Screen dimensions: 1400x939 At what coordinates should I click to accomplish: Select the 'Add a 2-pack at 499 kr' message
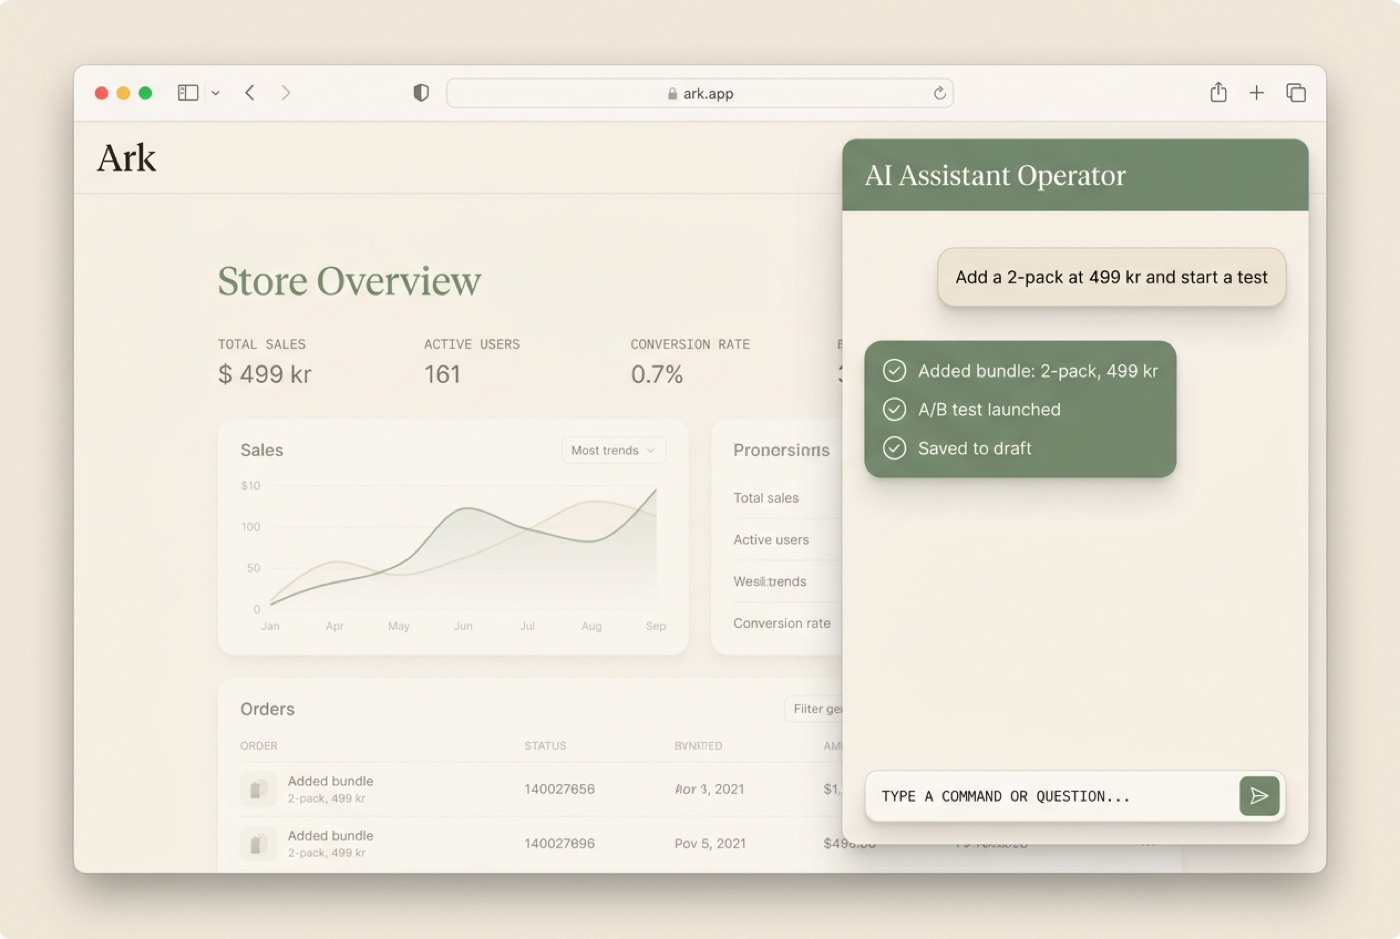point(1111,277)
